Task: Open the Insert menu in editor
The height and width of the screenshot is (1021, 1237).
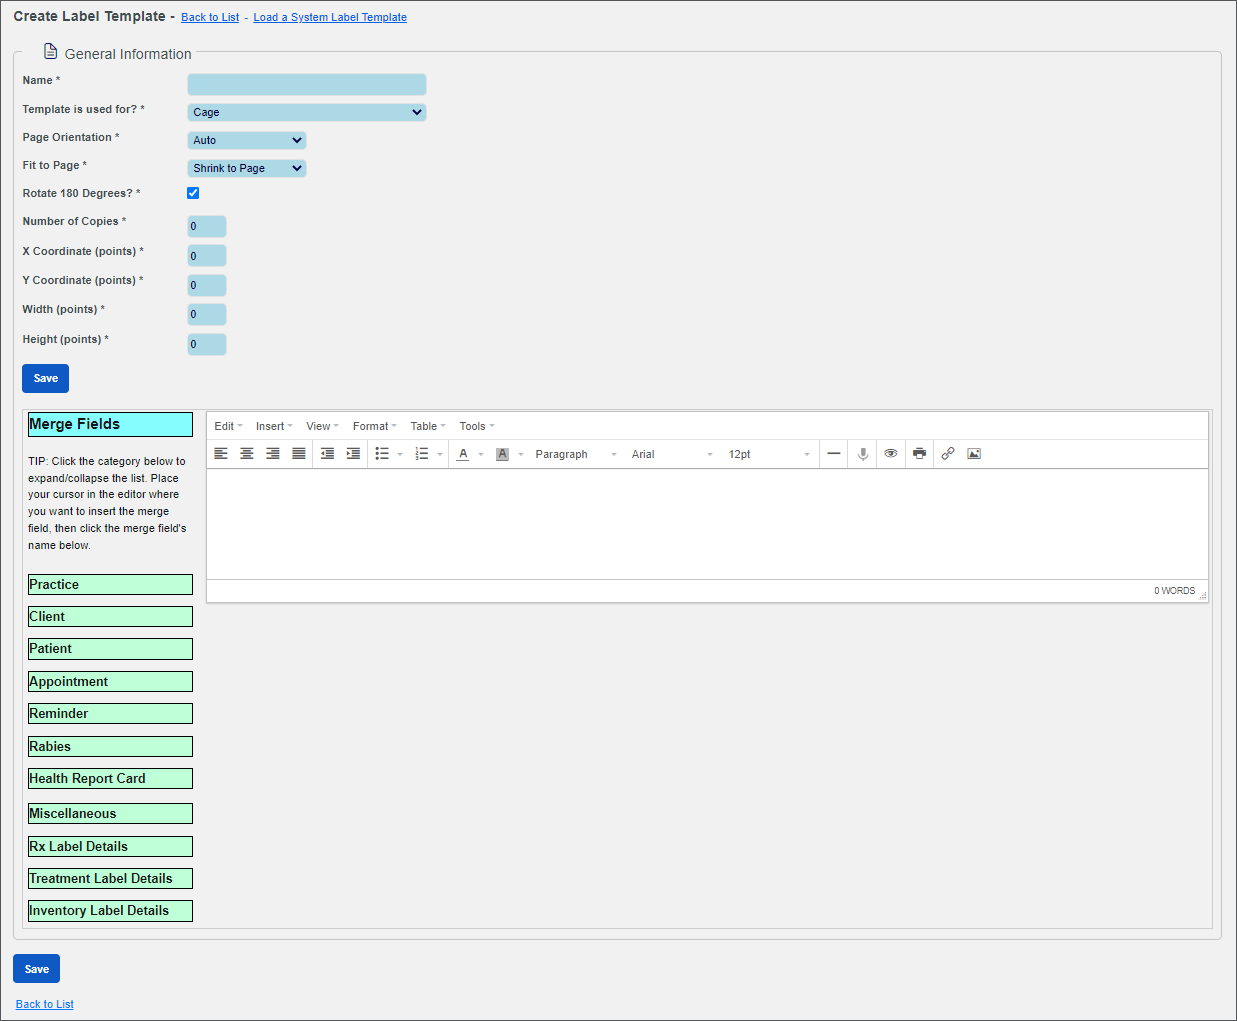Action: [273, 426]
